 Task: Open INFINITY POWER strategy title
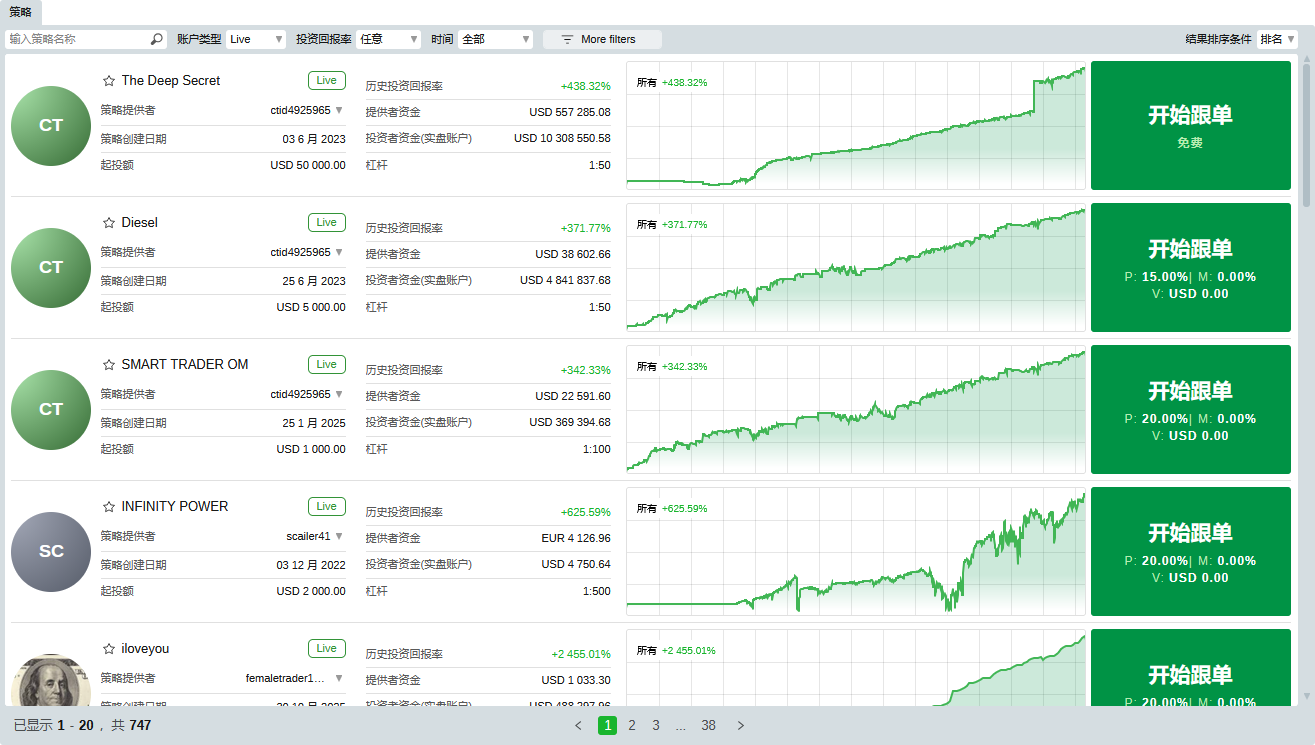[175, 507]
